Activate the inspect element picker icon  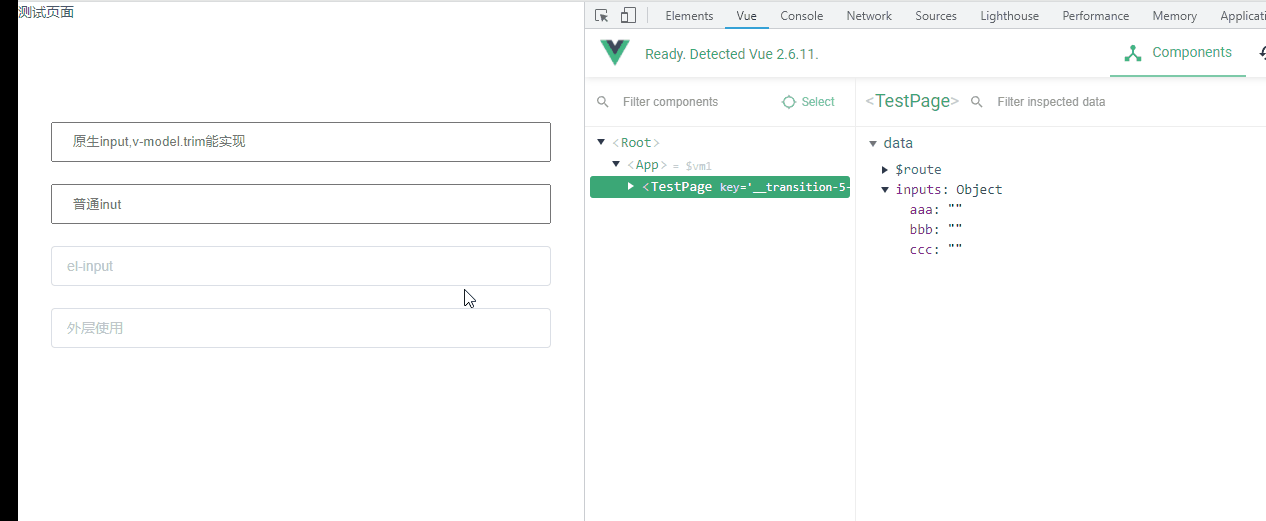pyautogui.click(x=601, y=15)
